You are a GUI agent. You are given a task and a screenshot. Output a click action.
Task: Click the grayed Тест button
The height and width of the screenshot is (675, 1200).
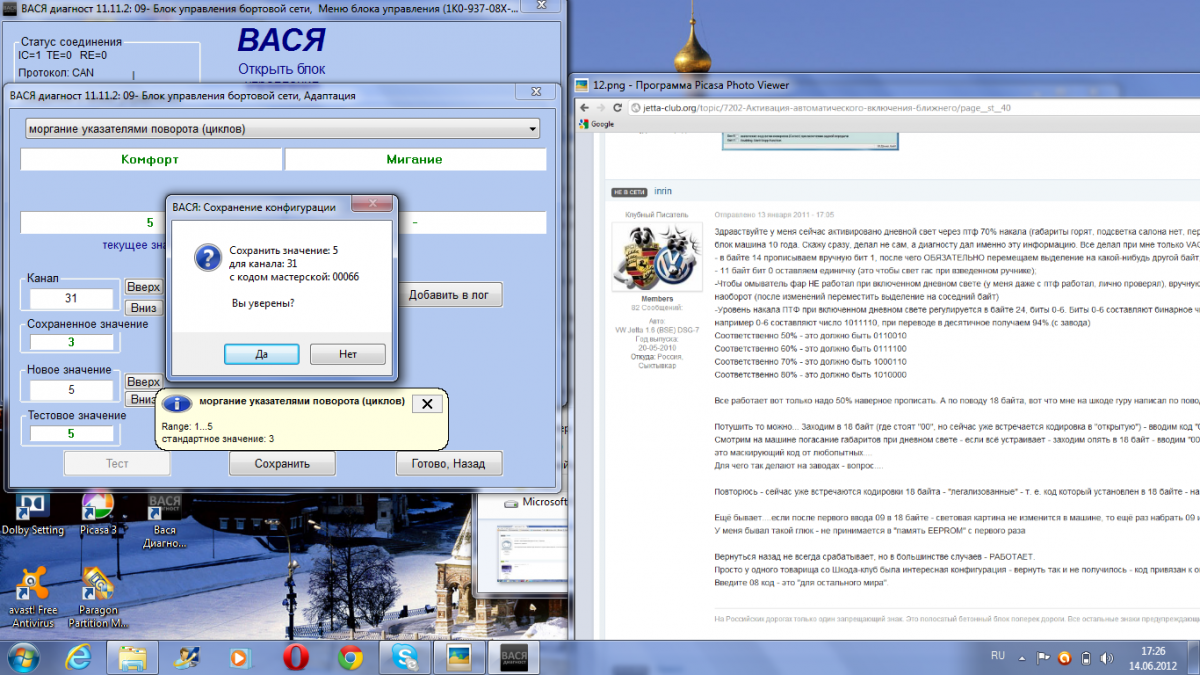coord(117,464)
